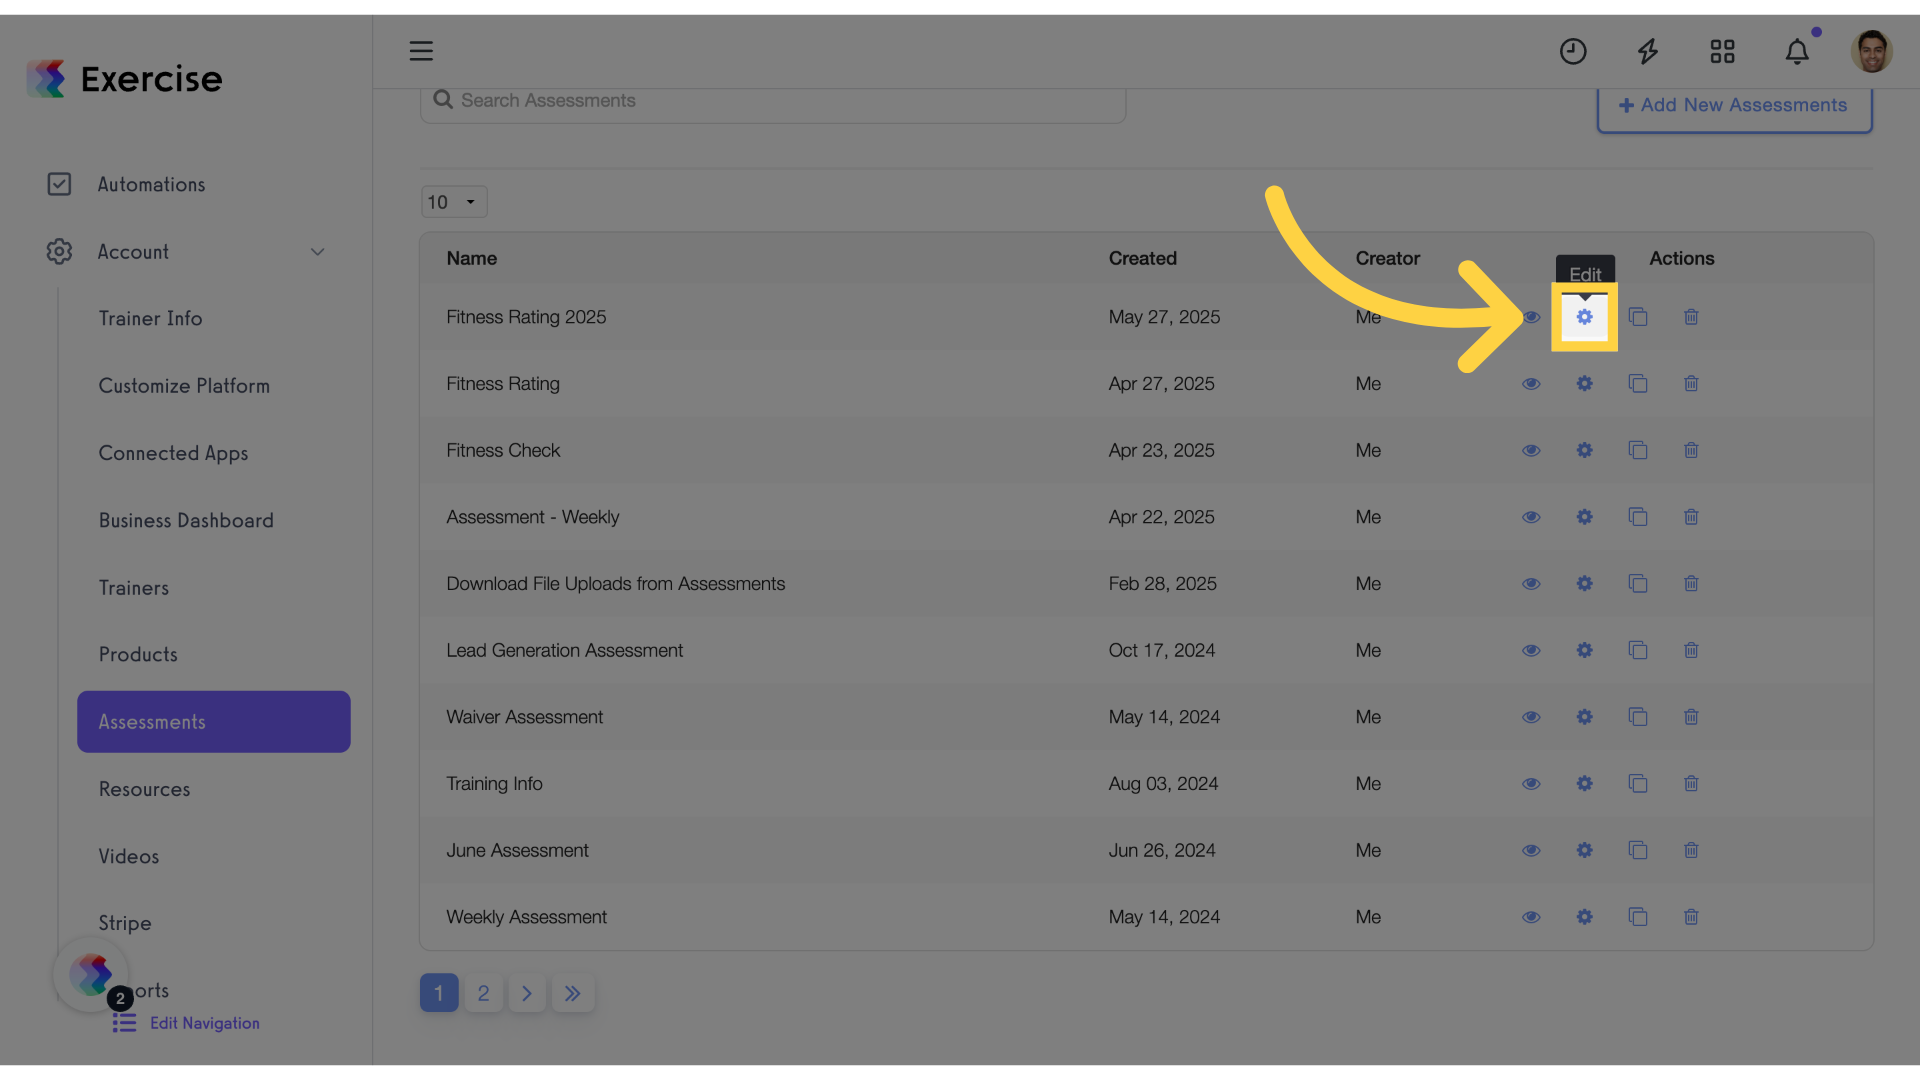Click Add New Assessments button
1920x1080 pixels.
[x=1734, y=106]
